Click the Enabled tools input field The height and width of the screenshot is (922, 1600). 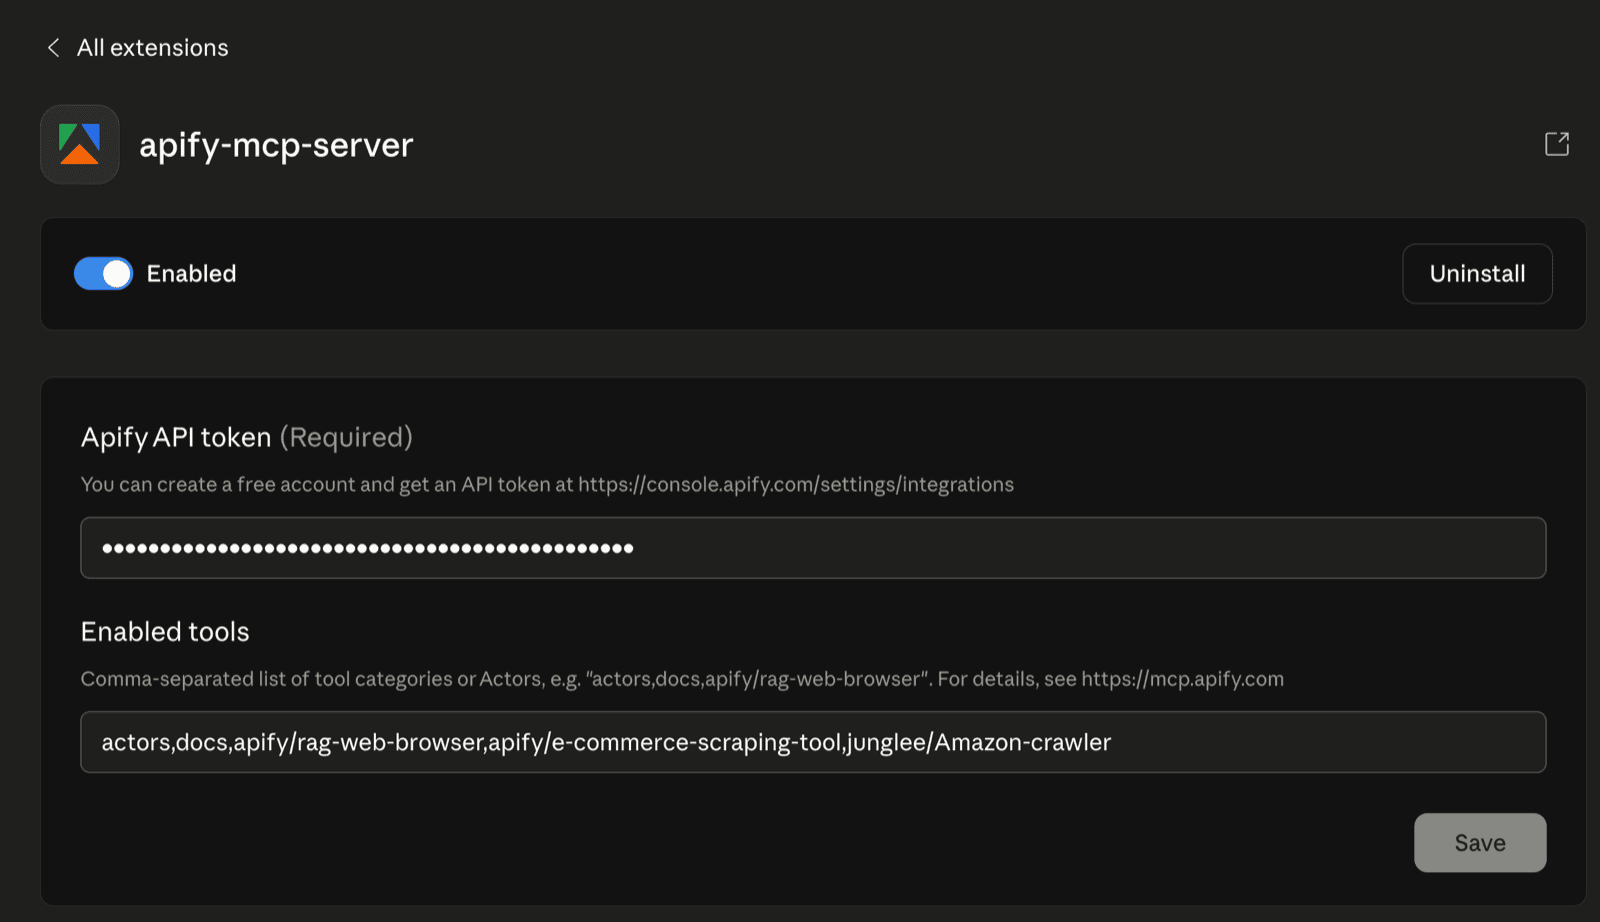tap(813, 742)
